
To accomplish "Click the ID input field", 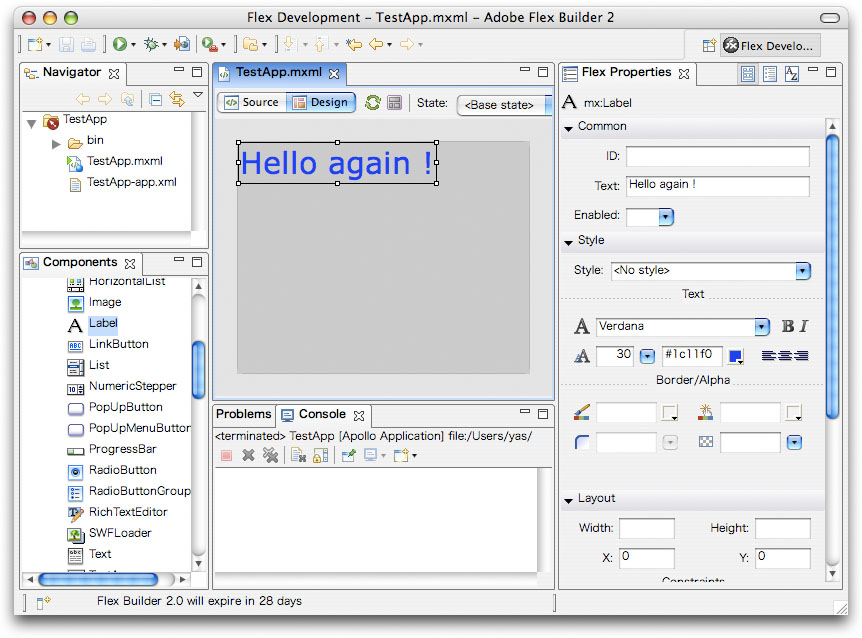I will (717, 156).
